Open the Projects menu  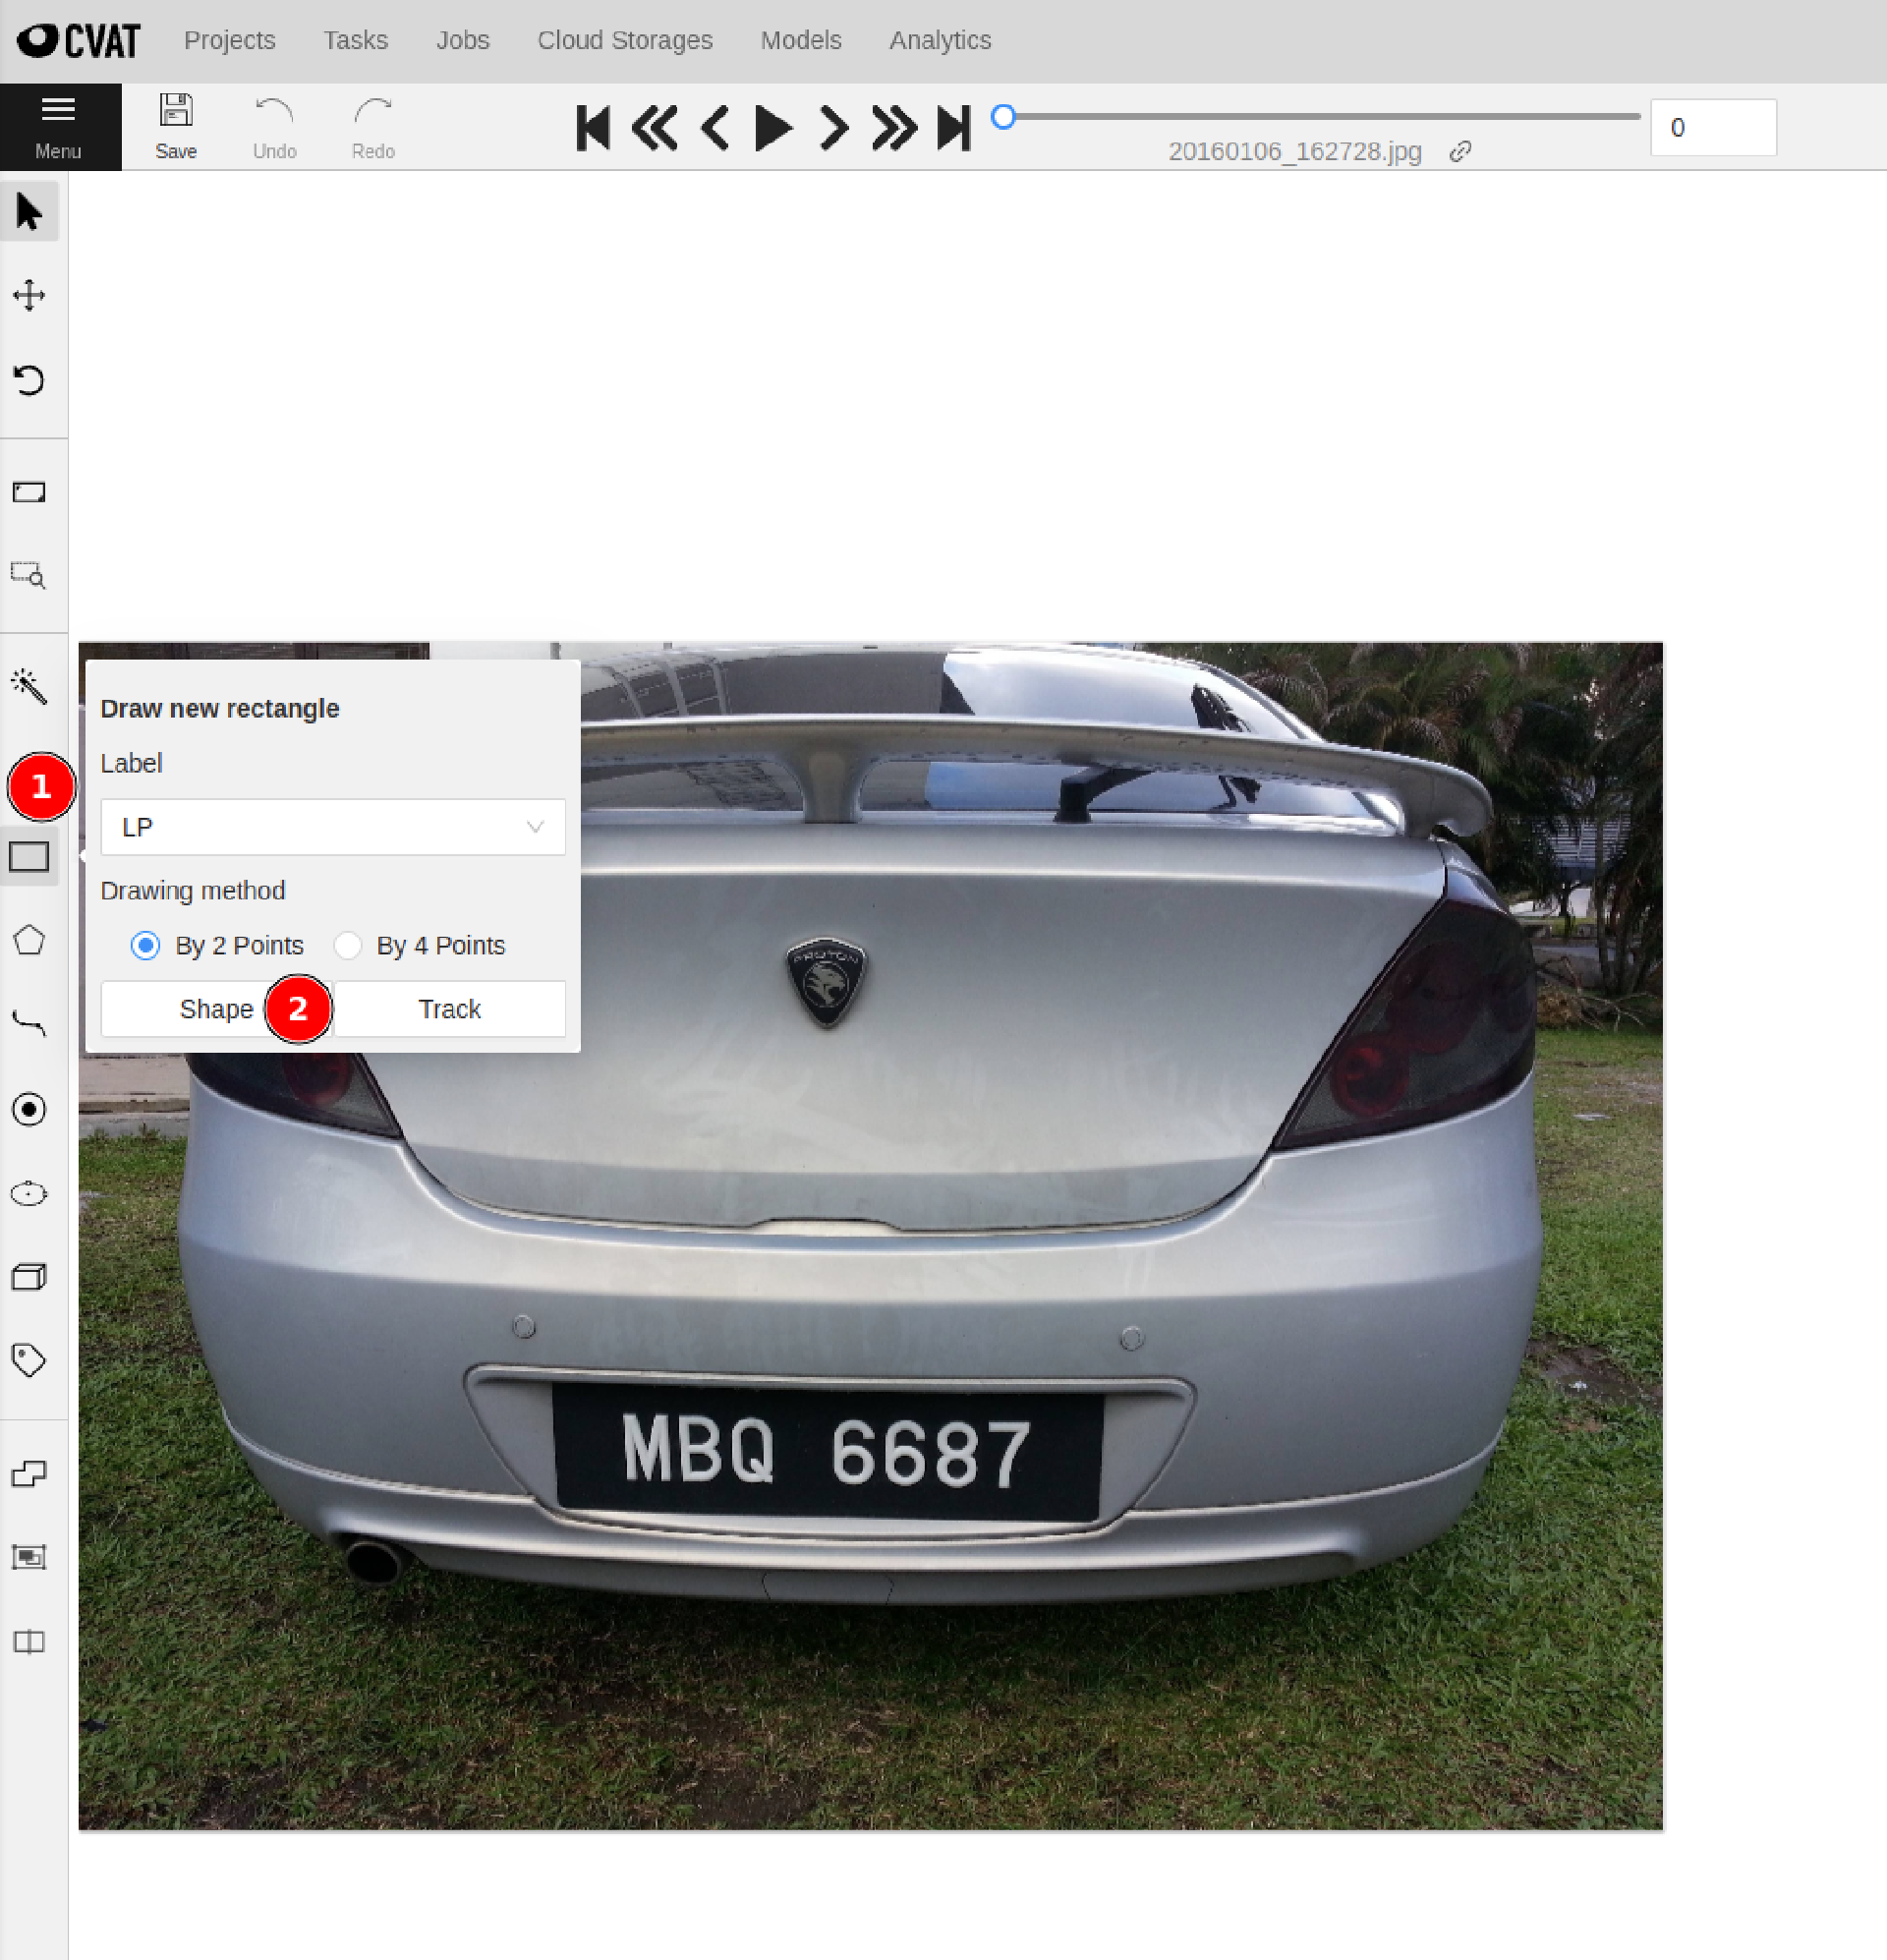tap(229, 41)
